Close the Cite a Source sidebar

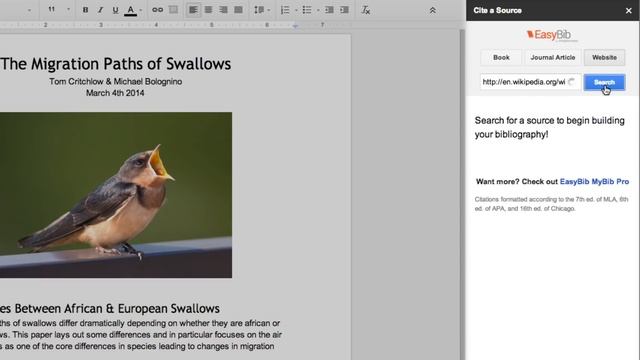[x=629, y=11]
